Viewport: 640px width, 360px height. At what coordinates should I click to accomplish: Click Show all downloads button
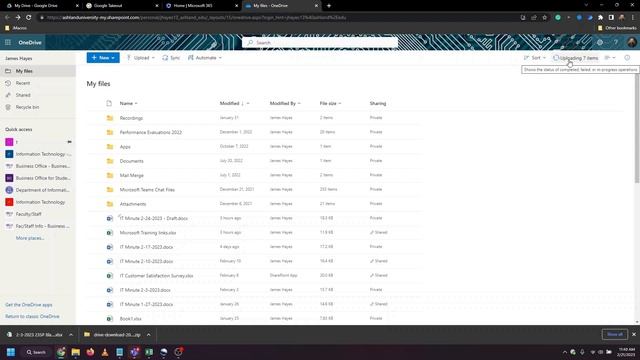[x=615, y=334]
